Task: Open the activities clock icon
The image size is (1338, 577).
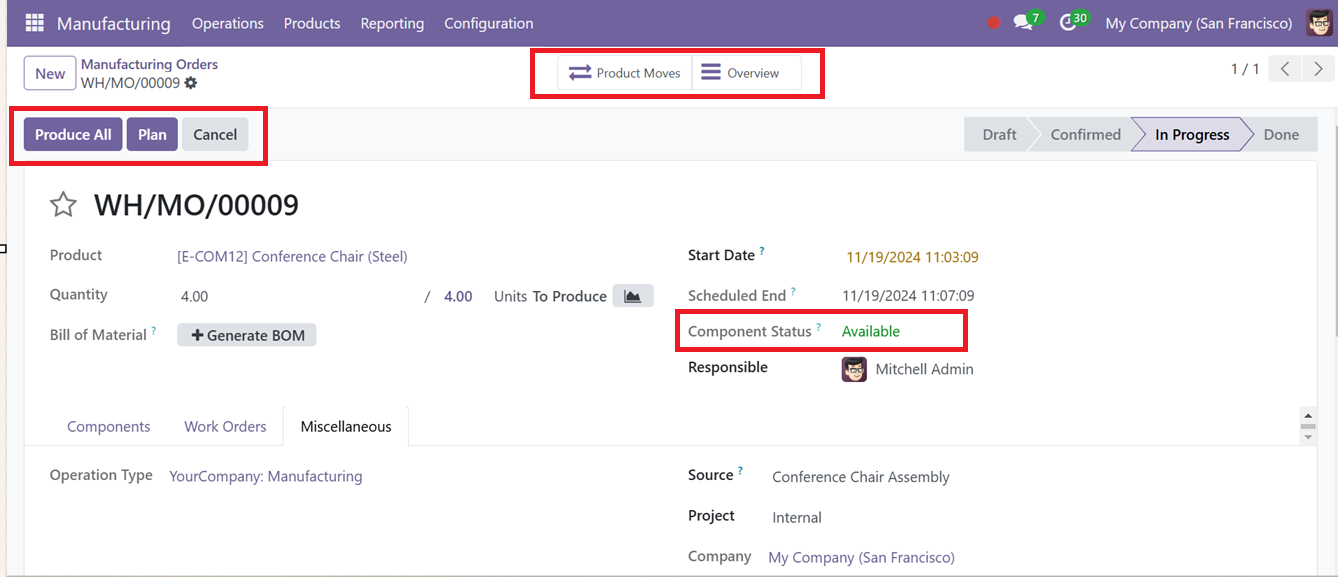Action: 1068,23
